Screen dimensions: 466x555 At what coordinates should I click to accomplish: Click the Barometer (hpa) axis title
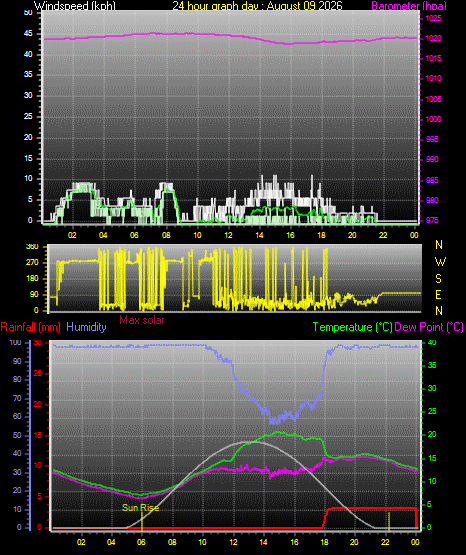click(409, 6)
